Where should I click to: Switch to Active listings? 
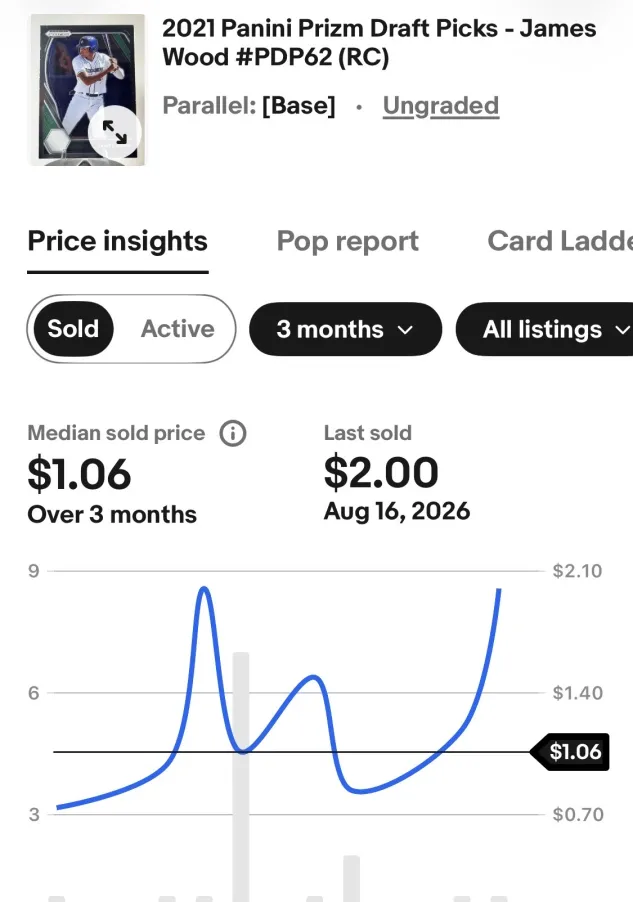[x=177, y=329]
